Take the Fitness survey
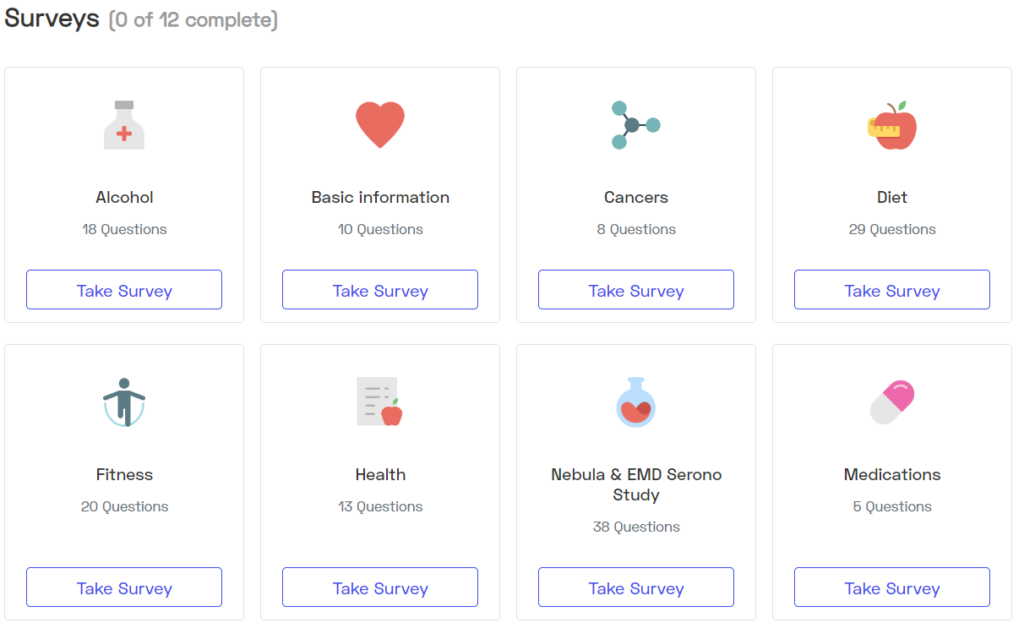Viewport: 1024px width, 634px height. tap(124, 588)
